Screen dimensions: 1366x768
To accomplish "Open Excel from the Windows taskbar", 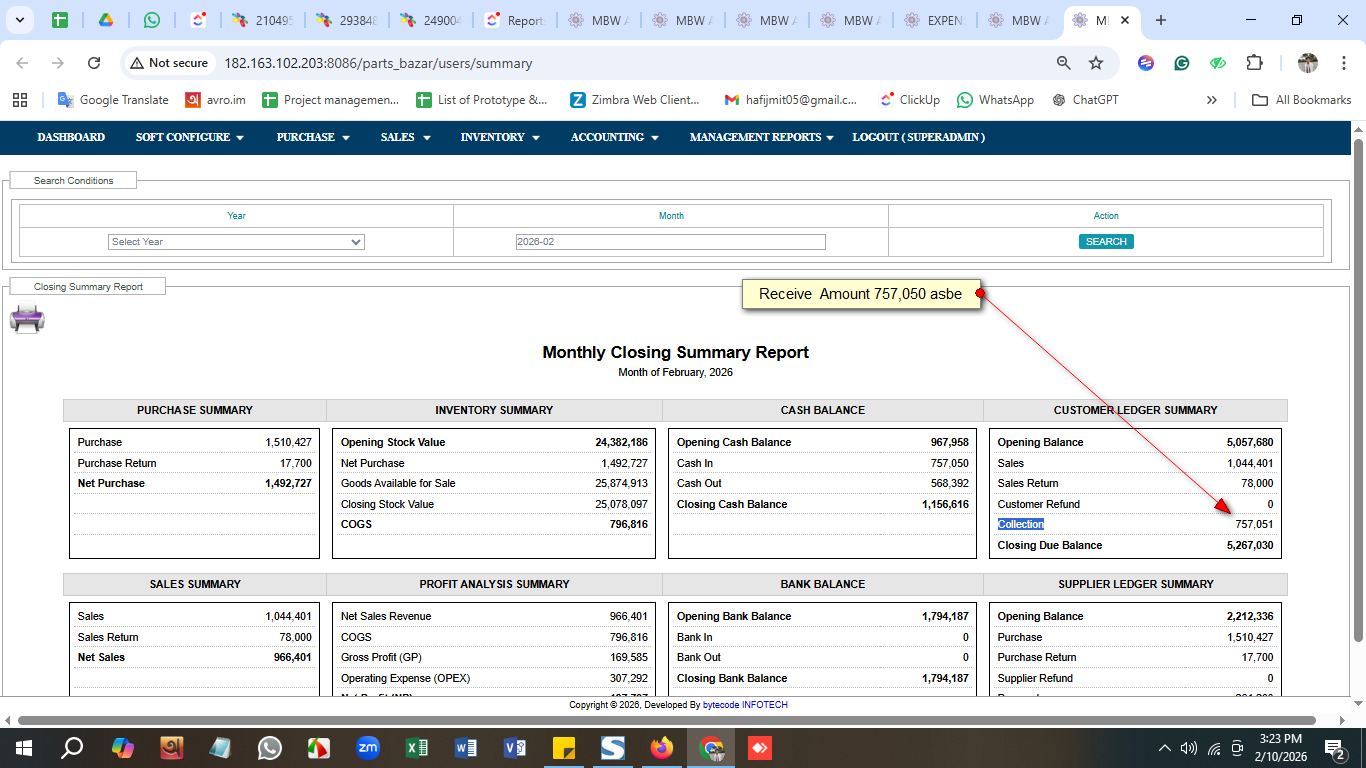I will [x=417, y=748].
